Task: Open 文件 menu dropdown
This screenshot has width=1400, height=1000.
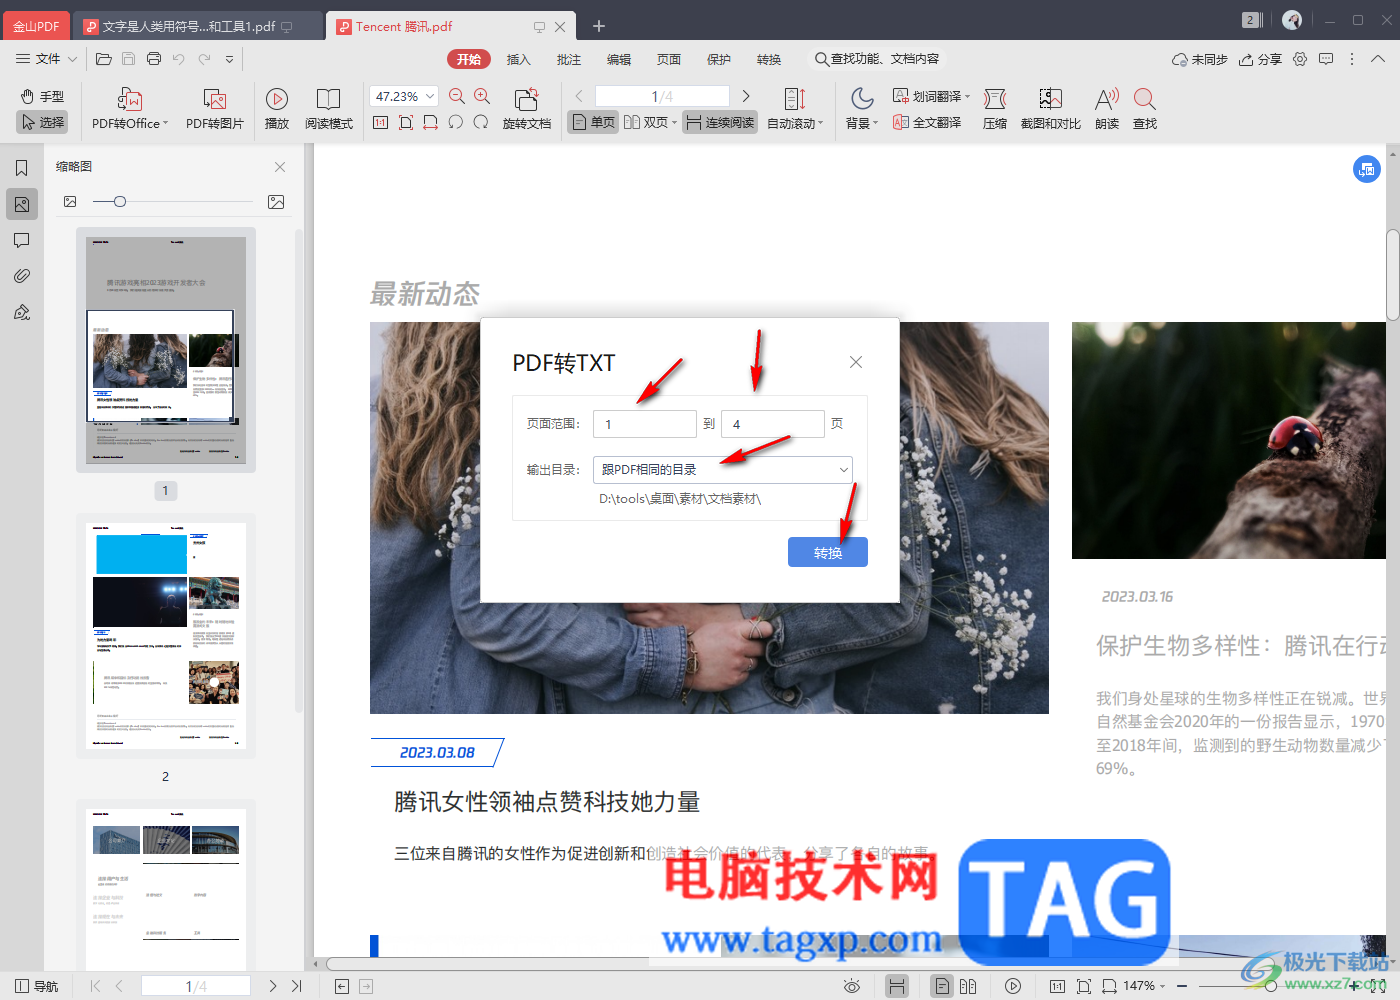Action: [x=46, y=59]
